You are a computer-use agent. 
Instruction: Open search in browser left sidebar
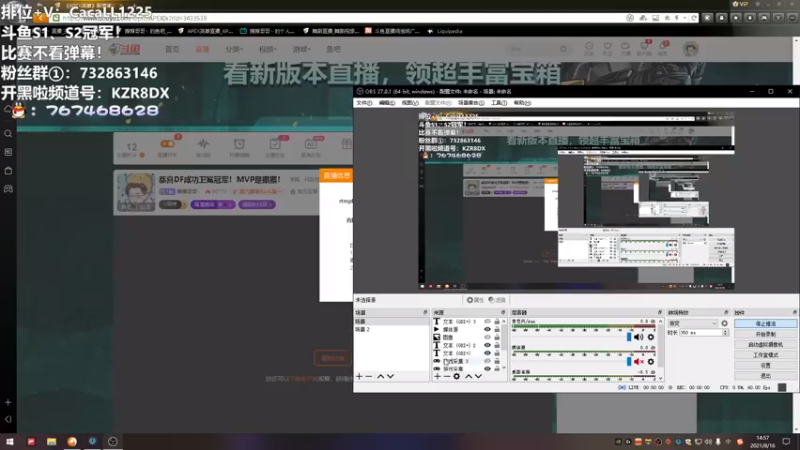8,134
